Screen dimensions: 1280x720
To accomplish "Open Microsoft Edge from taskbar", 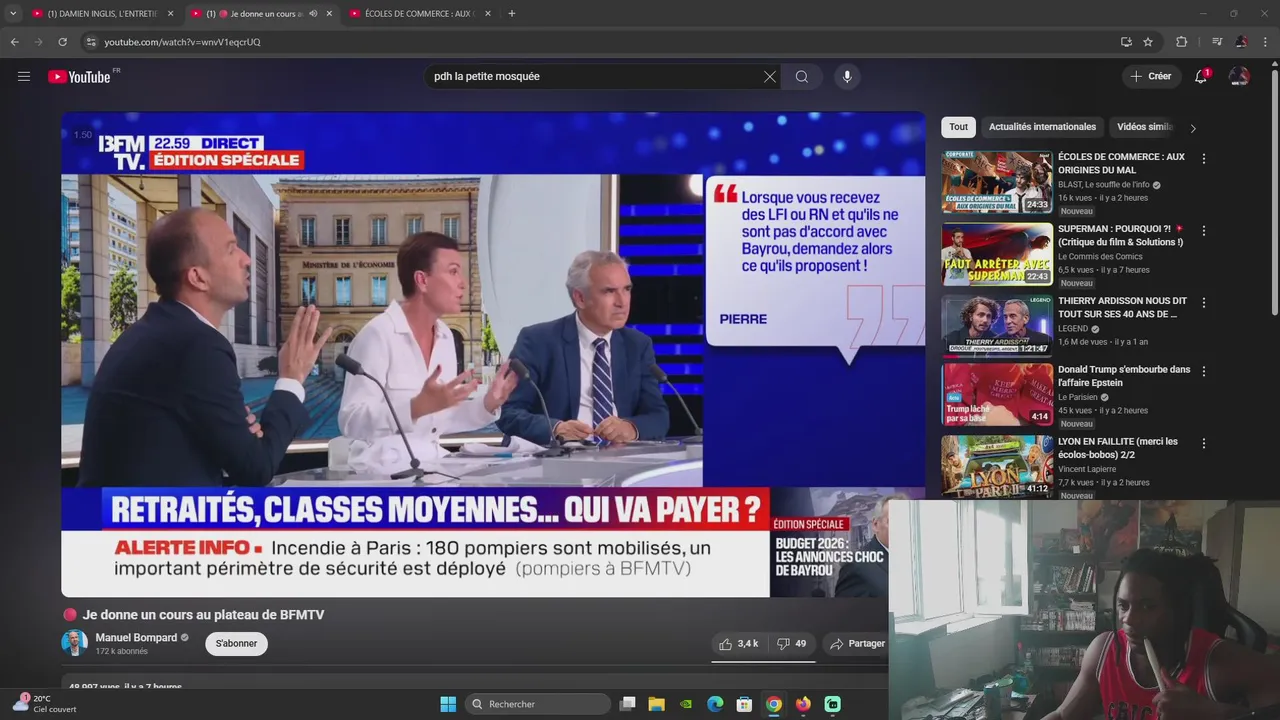I will [715, 704].
